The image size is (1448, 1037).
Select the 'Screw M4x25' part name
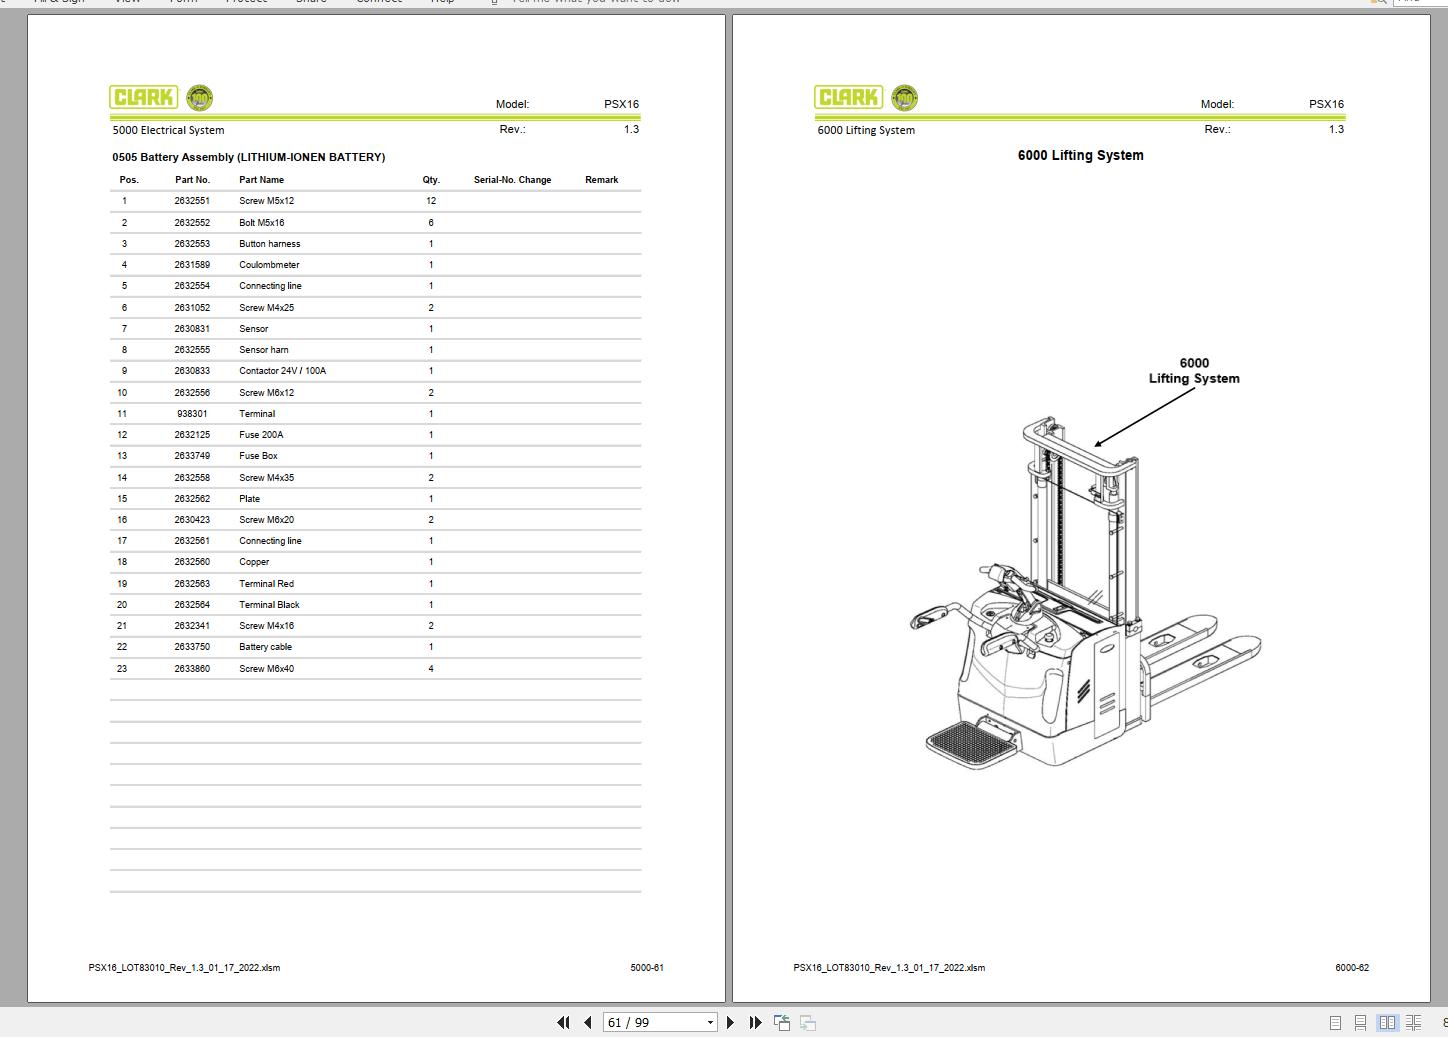pyautogui.click(x=266, y=308)
